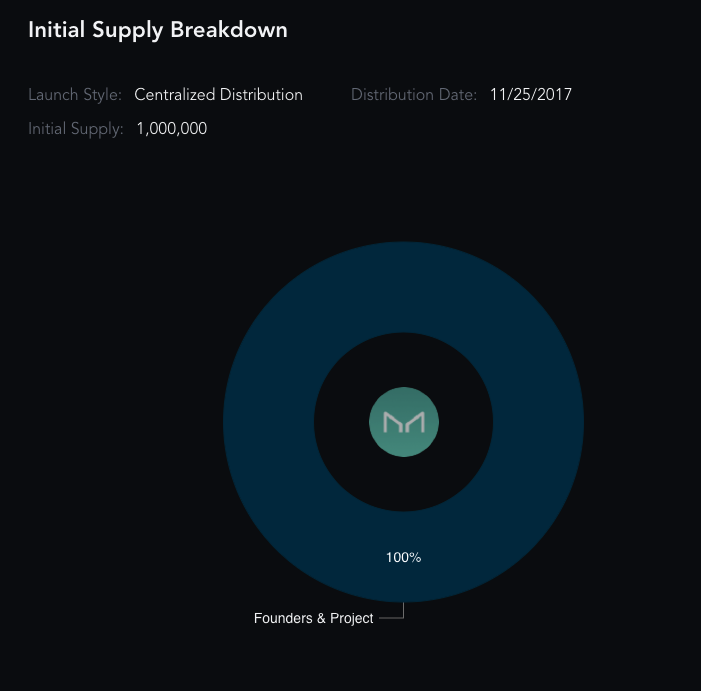Click the Launch Style label
The height and width of the screenshot is (691, 701).
tap(75, 95)
